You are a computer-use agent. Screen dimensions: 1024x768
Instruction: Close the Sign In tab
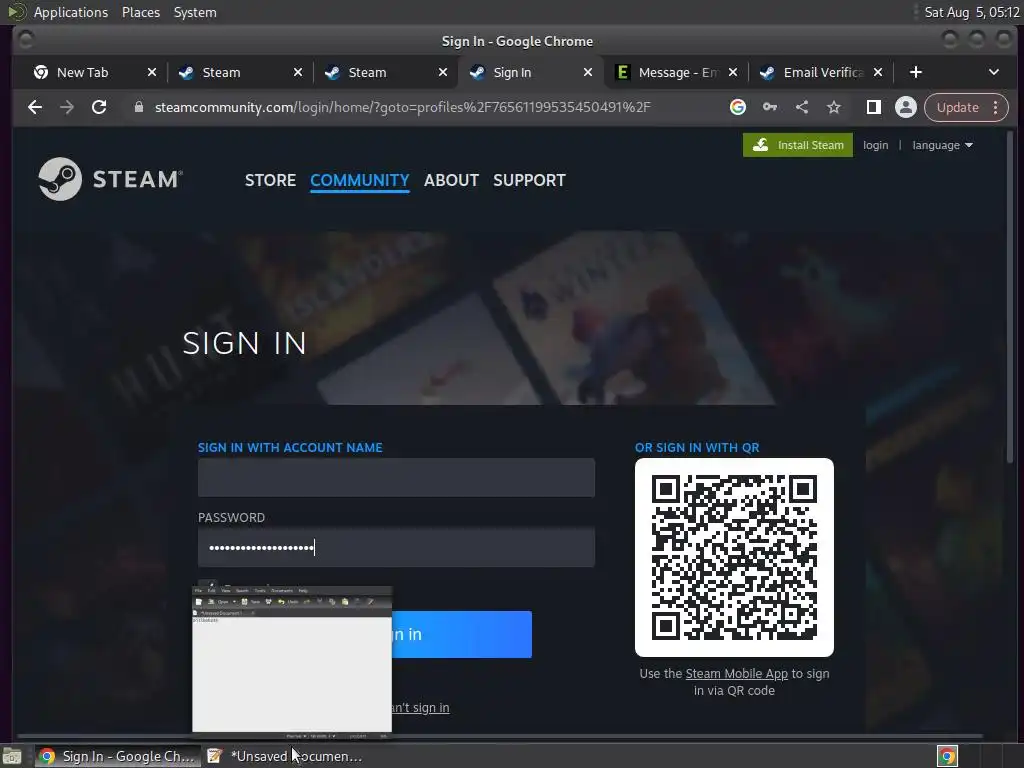pos(588,72)
